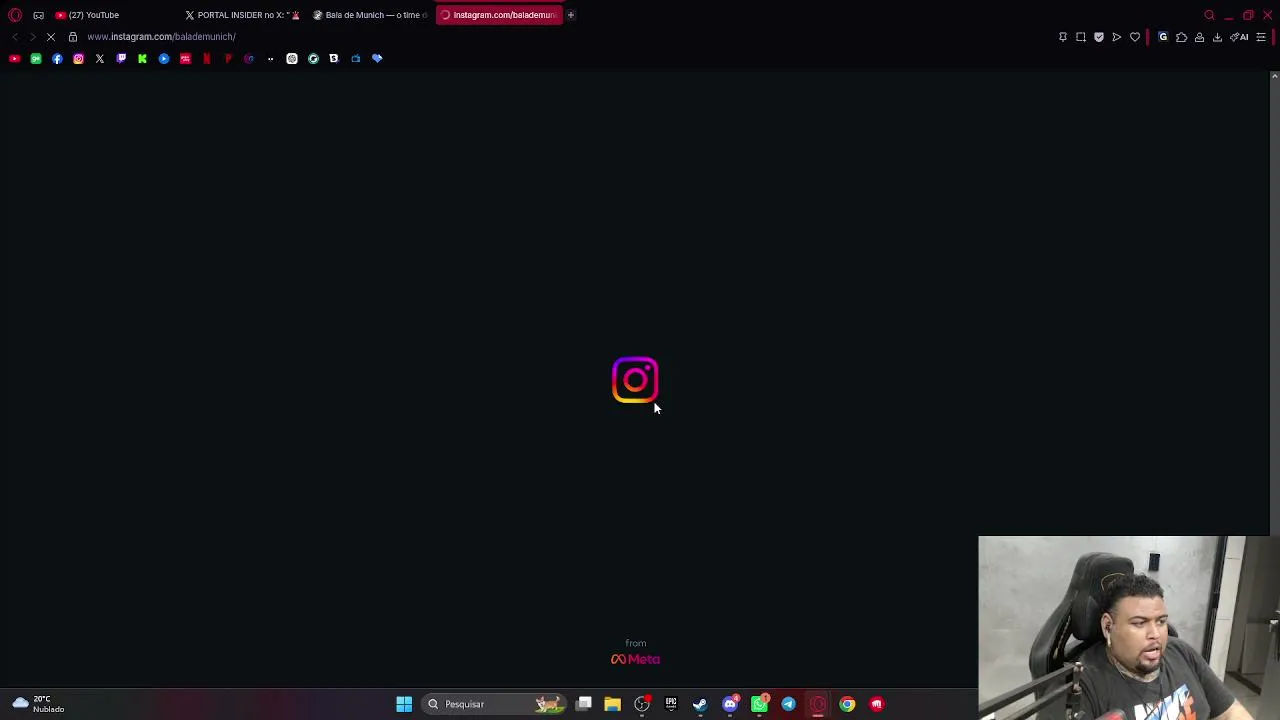Toggle the ad blocker shield icon
The width and height of the screenshot is (1280, 720).
click(x=1099, y=37)
